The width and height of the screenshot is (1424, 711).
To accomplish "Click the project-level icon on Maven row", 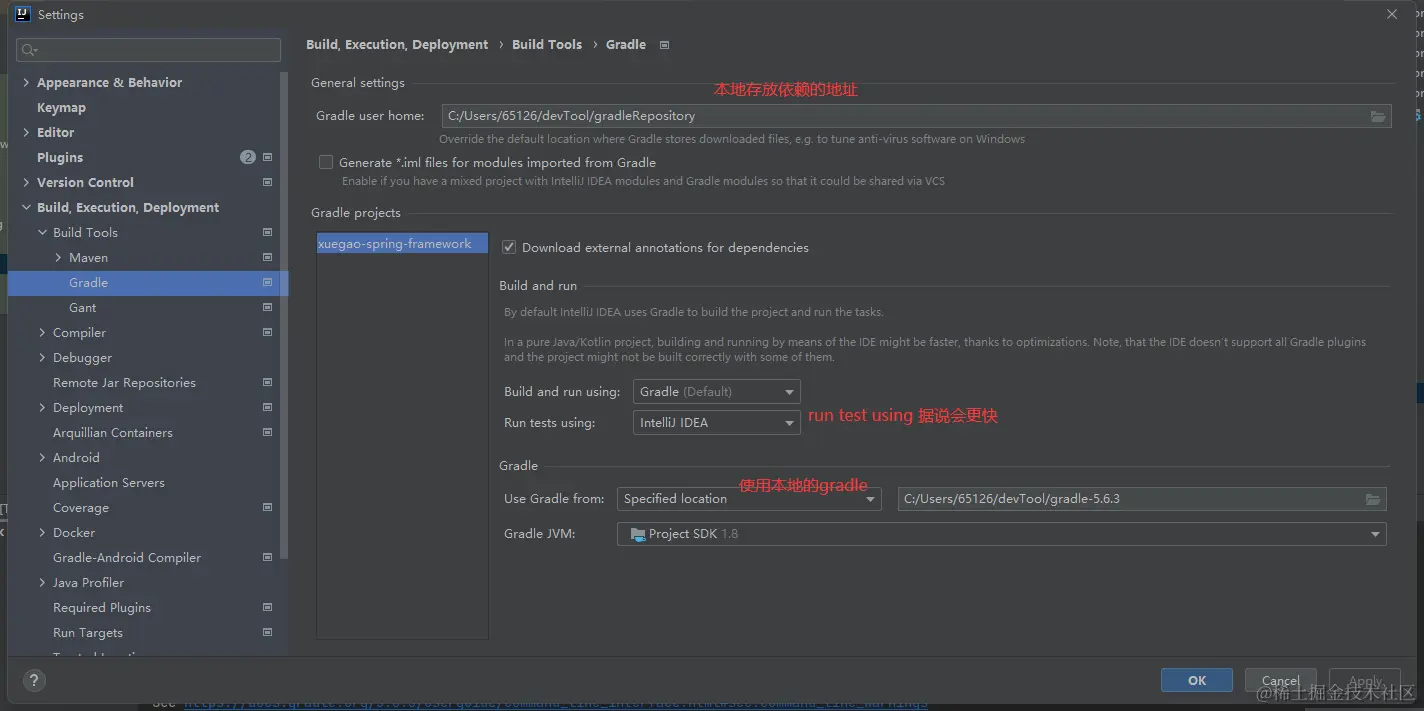I will pyautogui.click(x=267, y=257).
